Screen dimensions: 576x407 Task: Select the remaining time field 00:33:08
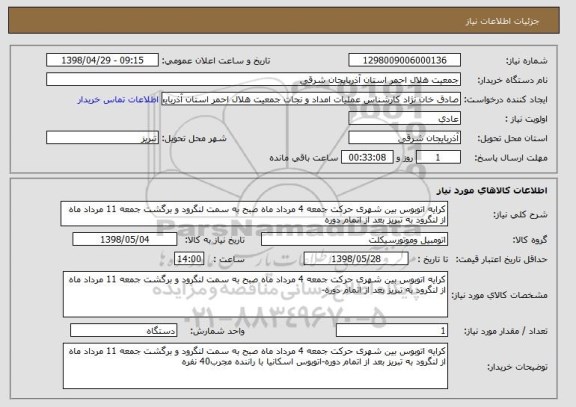[x=367, y=158]
